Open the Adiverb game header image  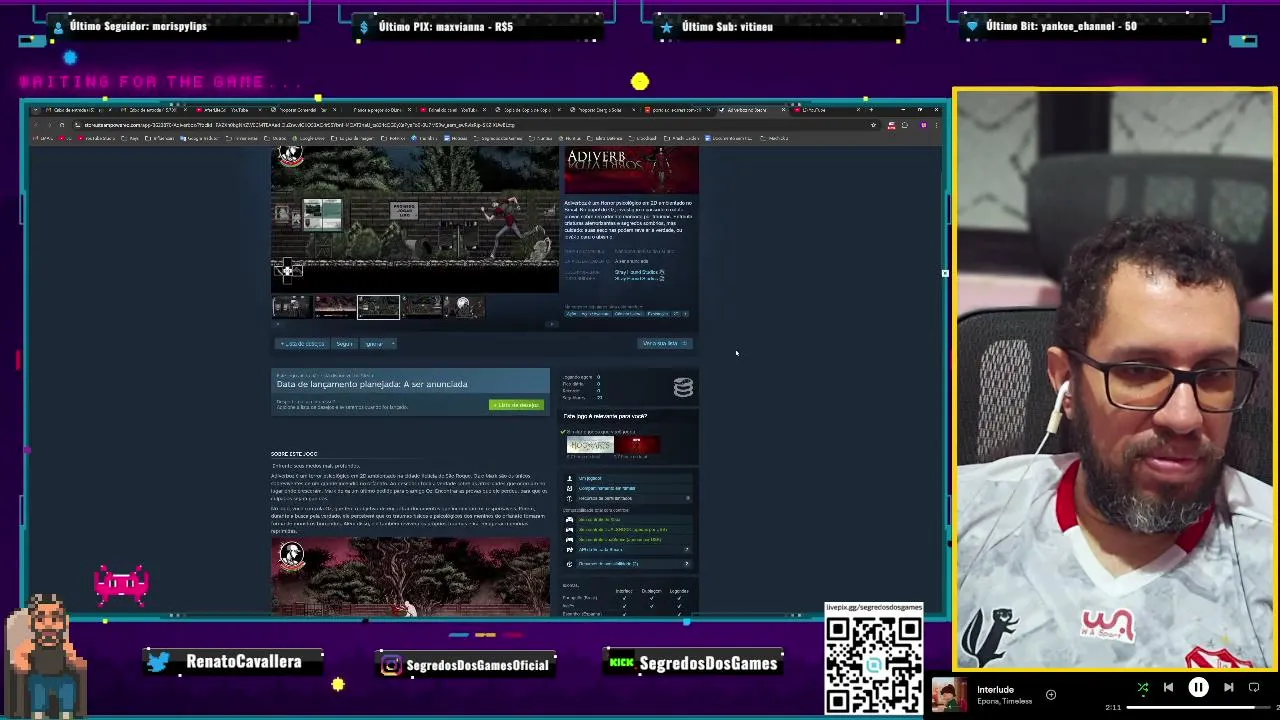click(x=631, y=170)
